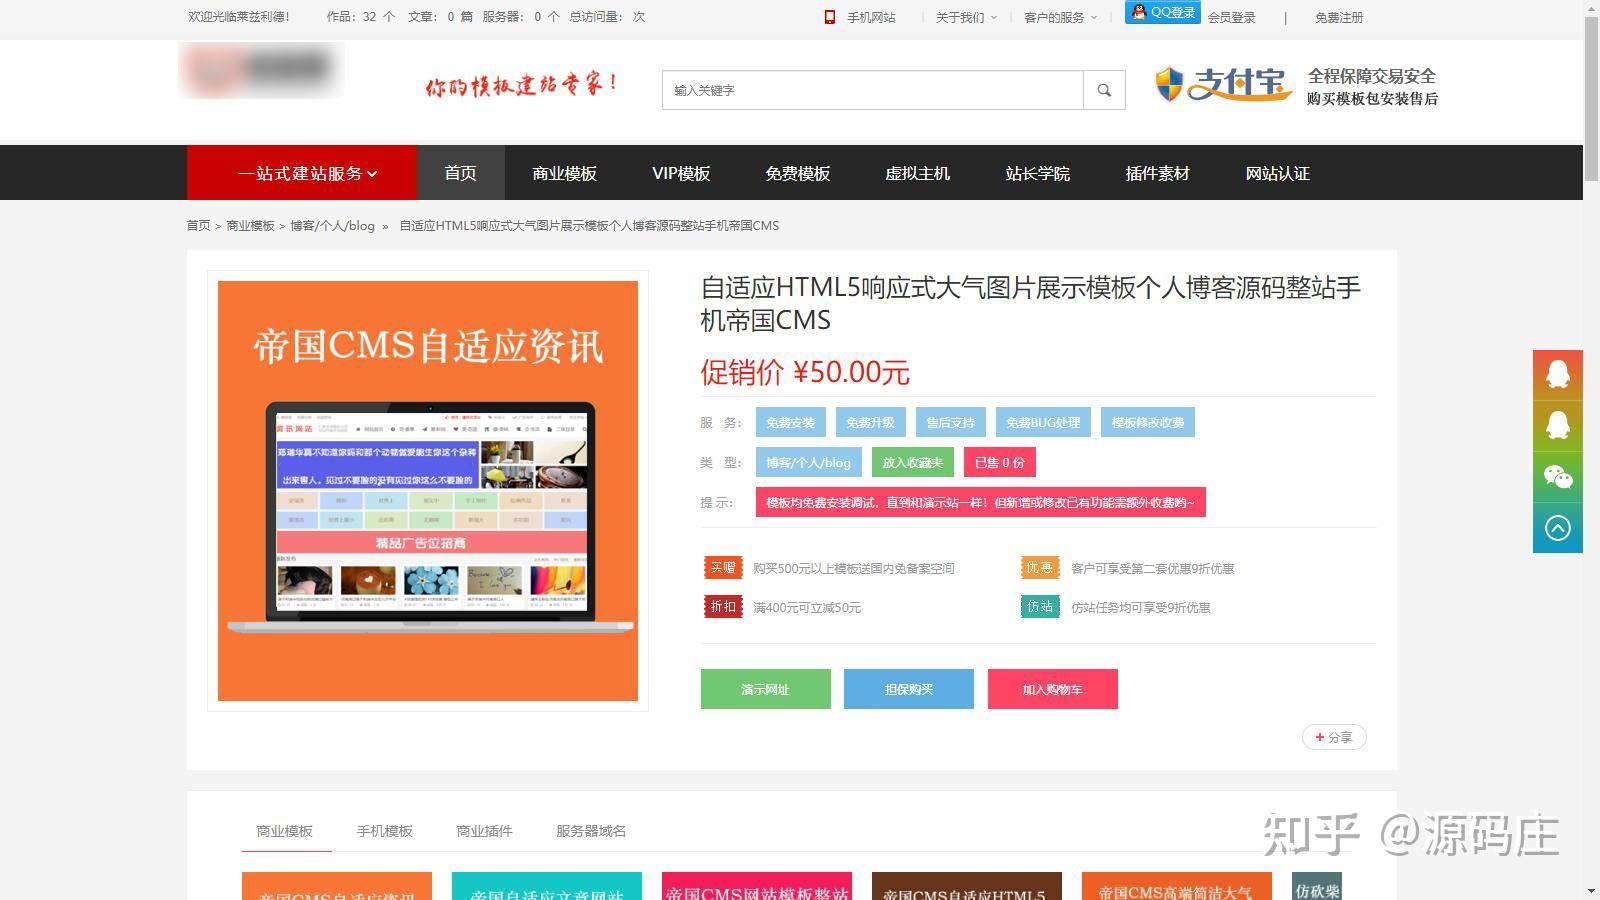Click 放入收藏夹 to favorite the template
1600x900 pixels.
coord(911,462)
